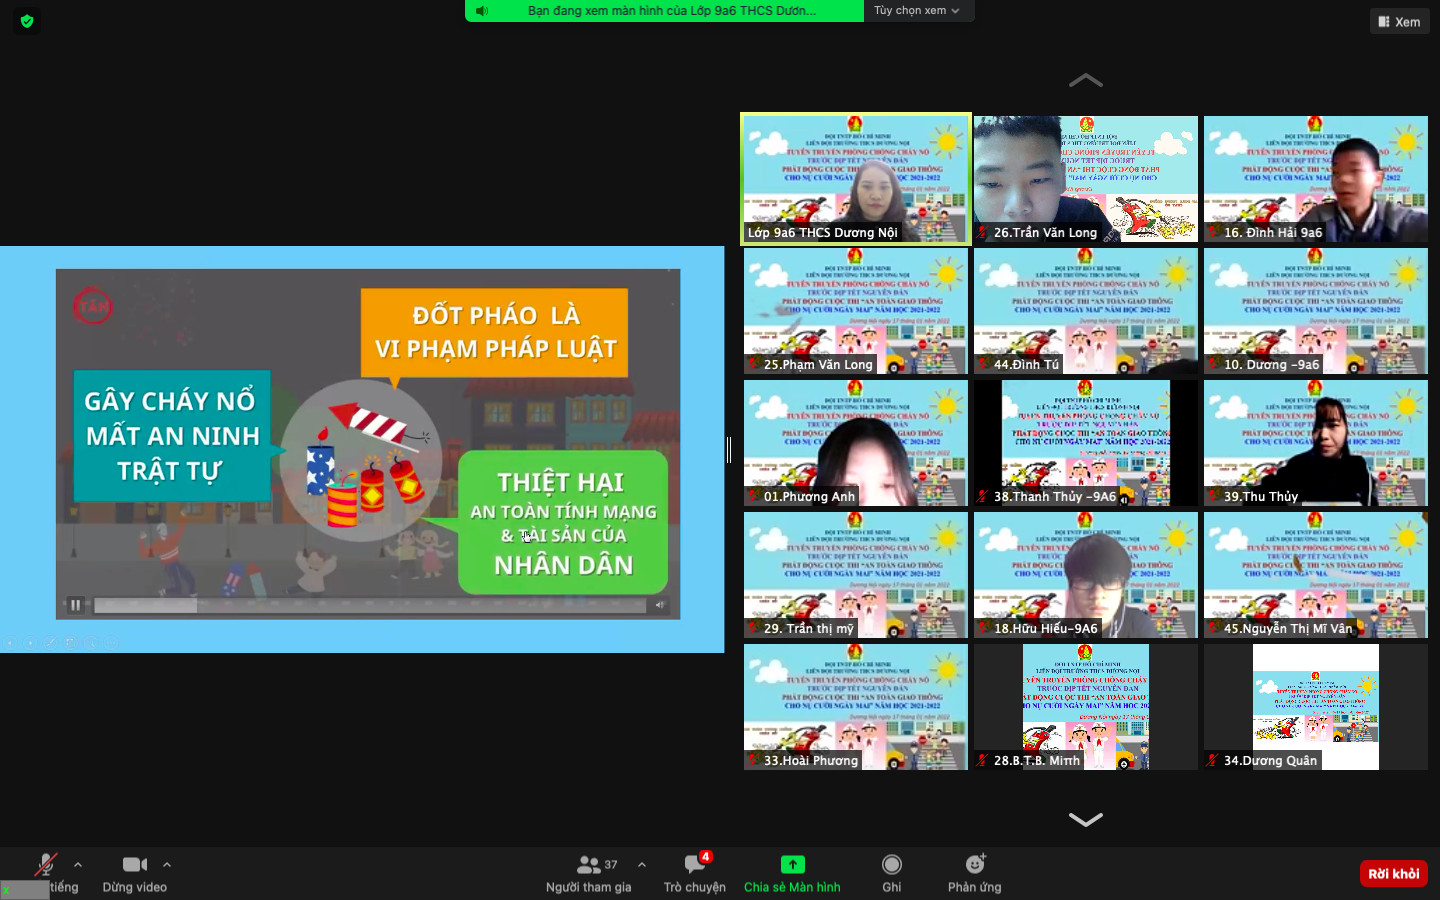Click the speaker icon in the sharing banner
The width and height of the screenshot is (1440, 900).
(x=482, y=11)
